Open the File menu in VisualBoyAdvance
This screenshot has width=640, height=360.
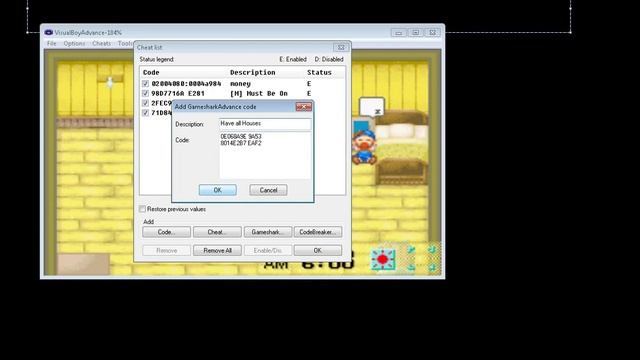[x=51, y=43]
